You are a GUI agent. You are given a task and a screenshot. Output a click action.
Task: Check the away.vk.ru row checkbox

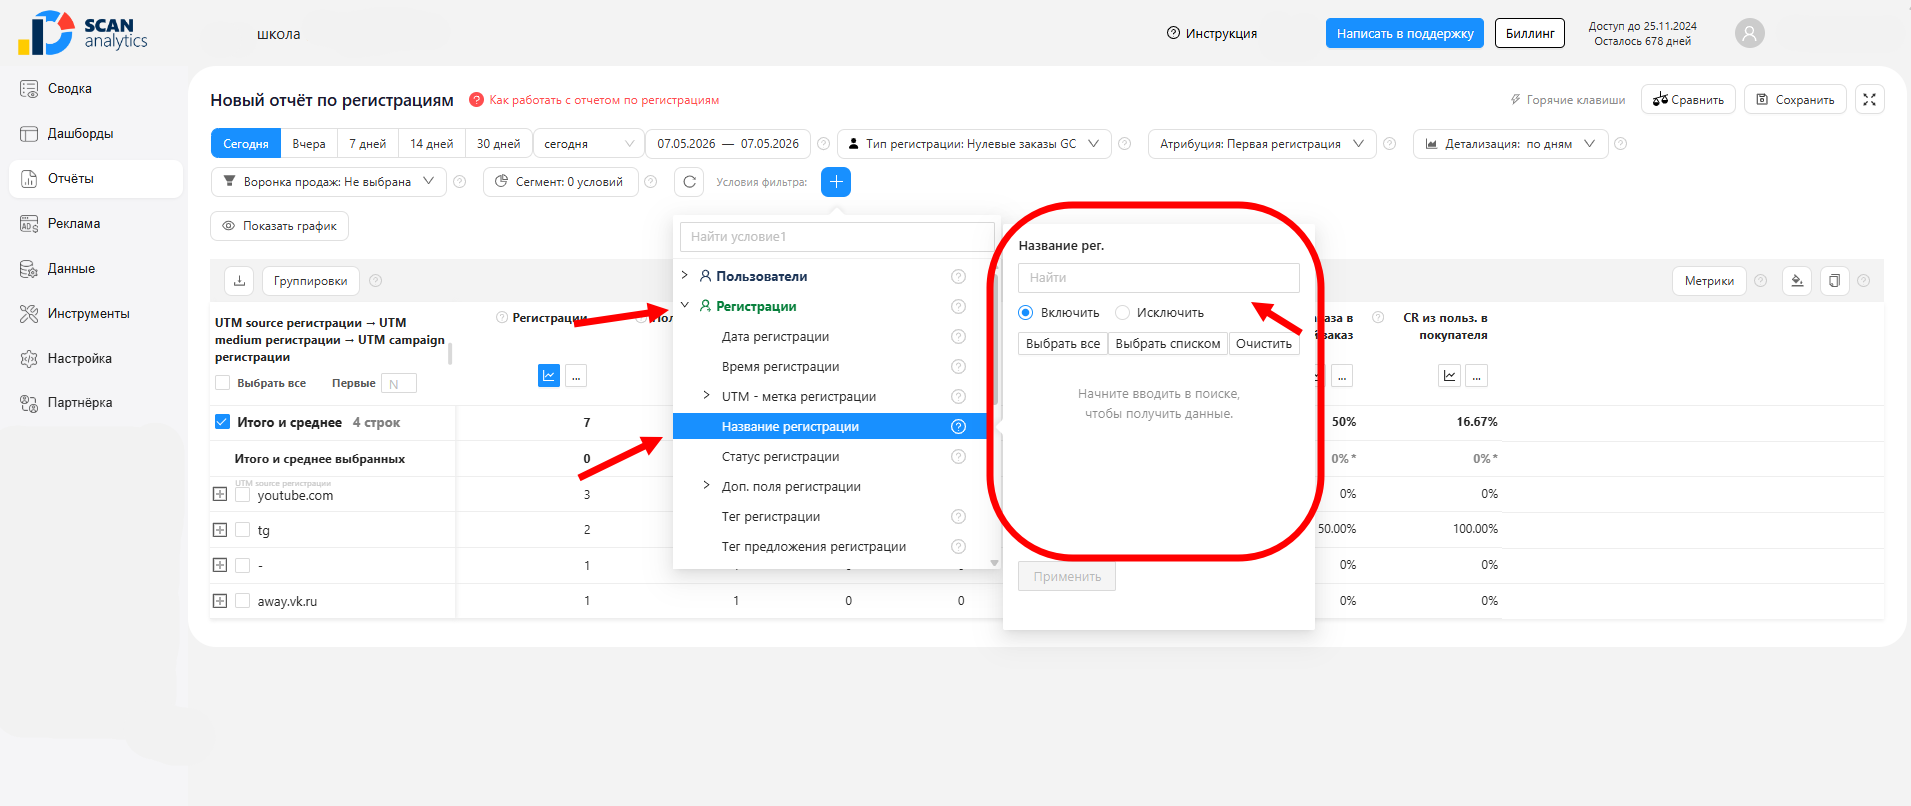tap(242, 601)
